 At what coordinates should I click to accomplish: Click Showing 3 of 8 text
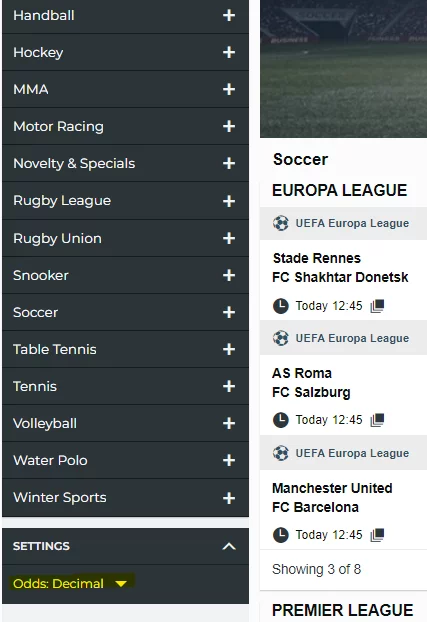[x=316, y=569]
